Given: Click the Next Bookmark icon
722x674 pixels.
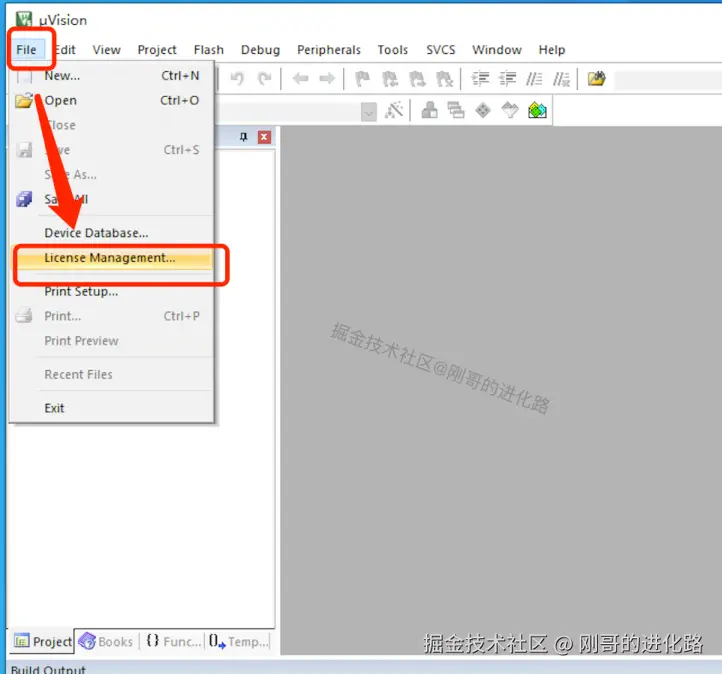Looking at the screenshot, I should (418, 79).
